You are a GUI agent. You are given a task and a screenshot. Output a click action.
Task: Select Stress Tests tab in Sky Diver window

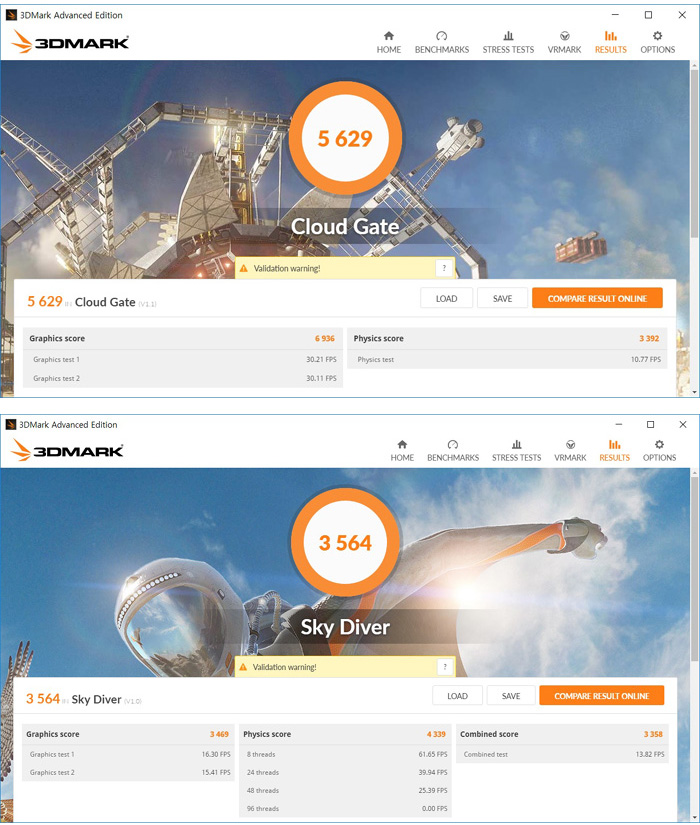click(516, 451)
